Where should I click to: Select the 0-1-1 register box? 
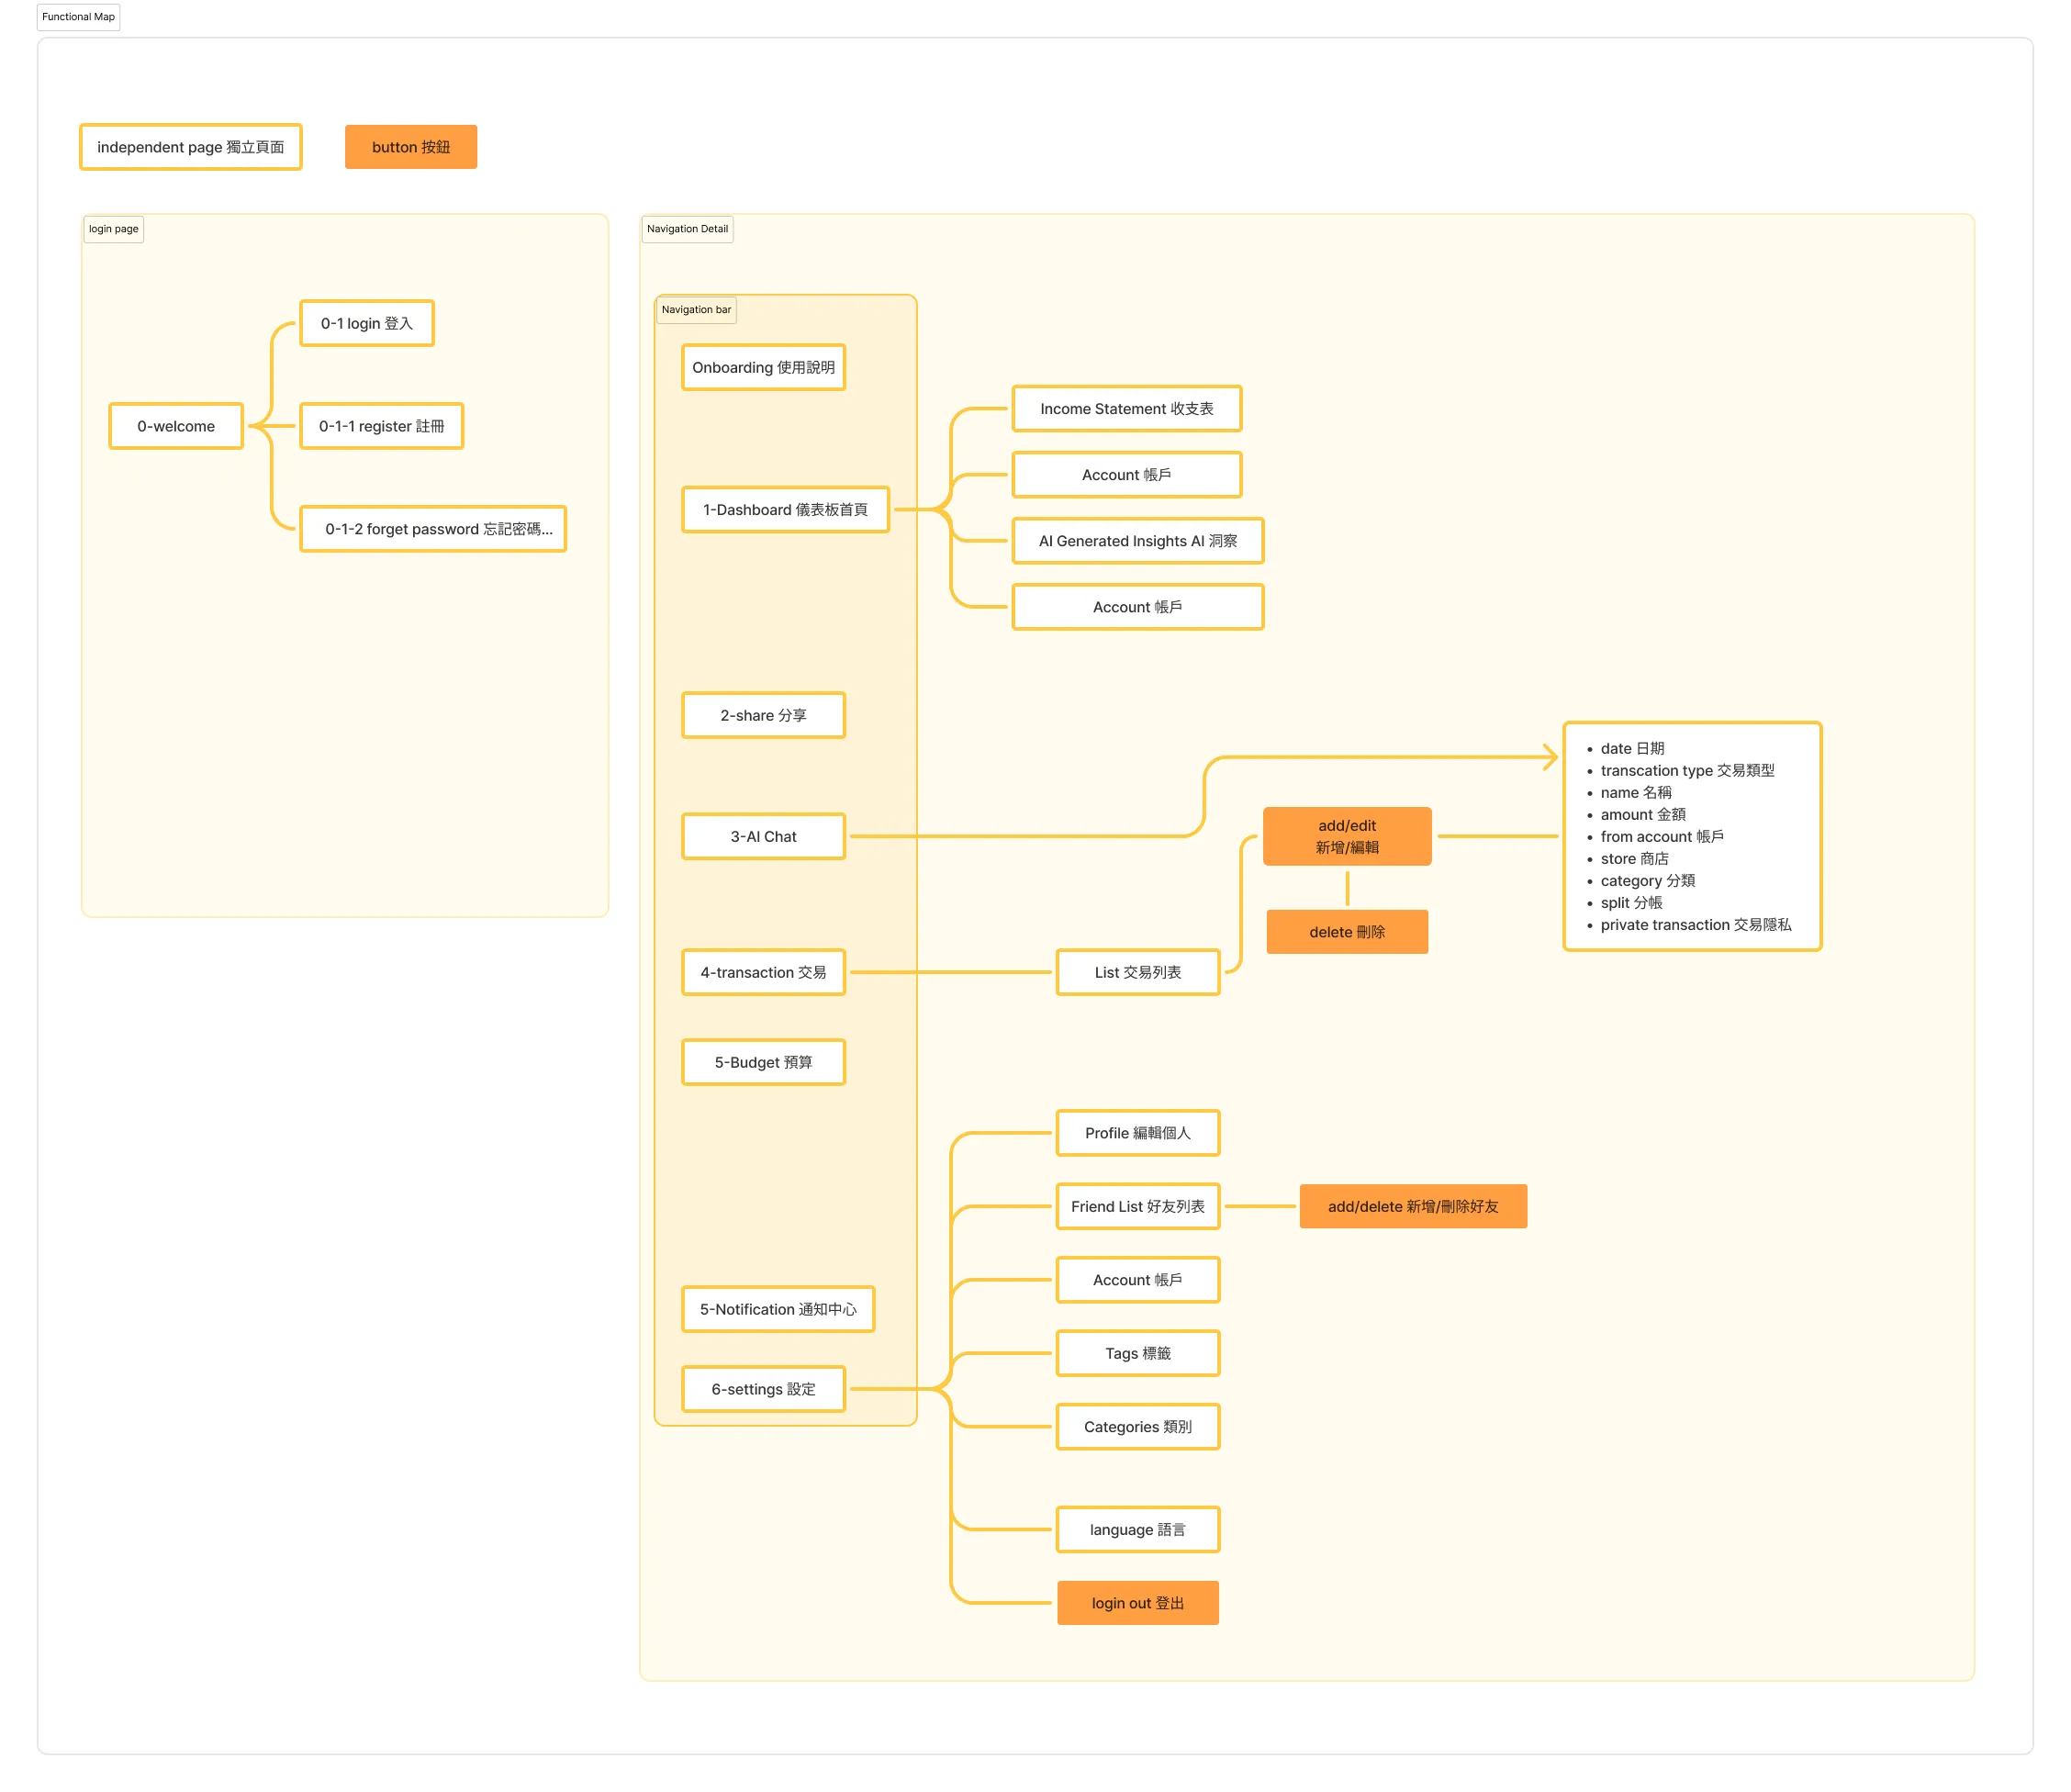click(381, 426)
